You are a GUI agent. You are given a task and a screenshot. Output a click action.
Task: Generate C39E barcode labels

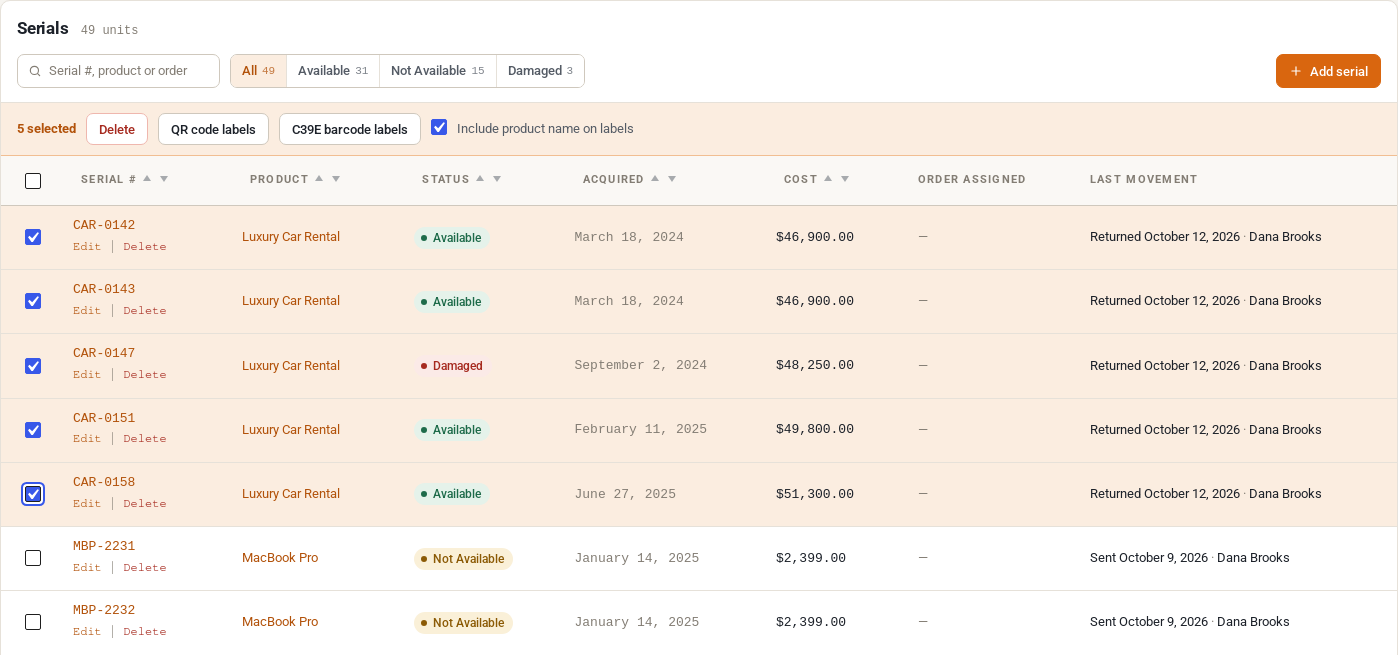[x=350, y=129]
